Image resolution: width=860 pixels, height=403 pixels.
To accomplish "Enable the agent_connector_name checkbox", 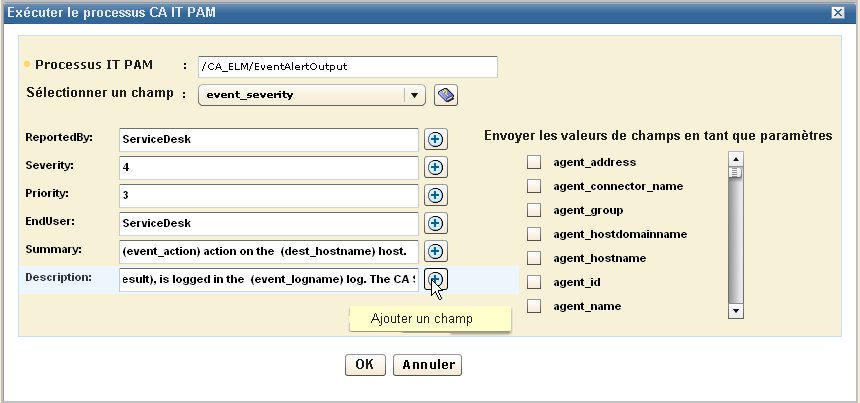I will point(534,186).
